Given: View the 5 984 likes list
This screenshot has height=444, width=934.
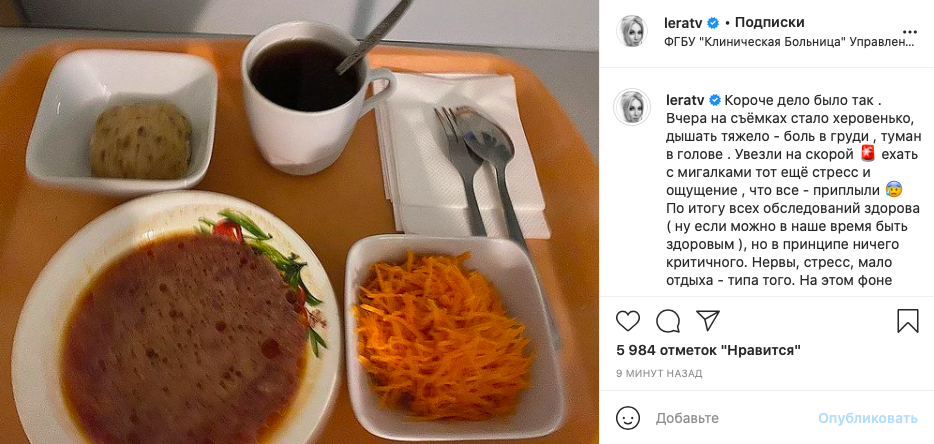Looking at the screenshot, I should coord(708,350).
